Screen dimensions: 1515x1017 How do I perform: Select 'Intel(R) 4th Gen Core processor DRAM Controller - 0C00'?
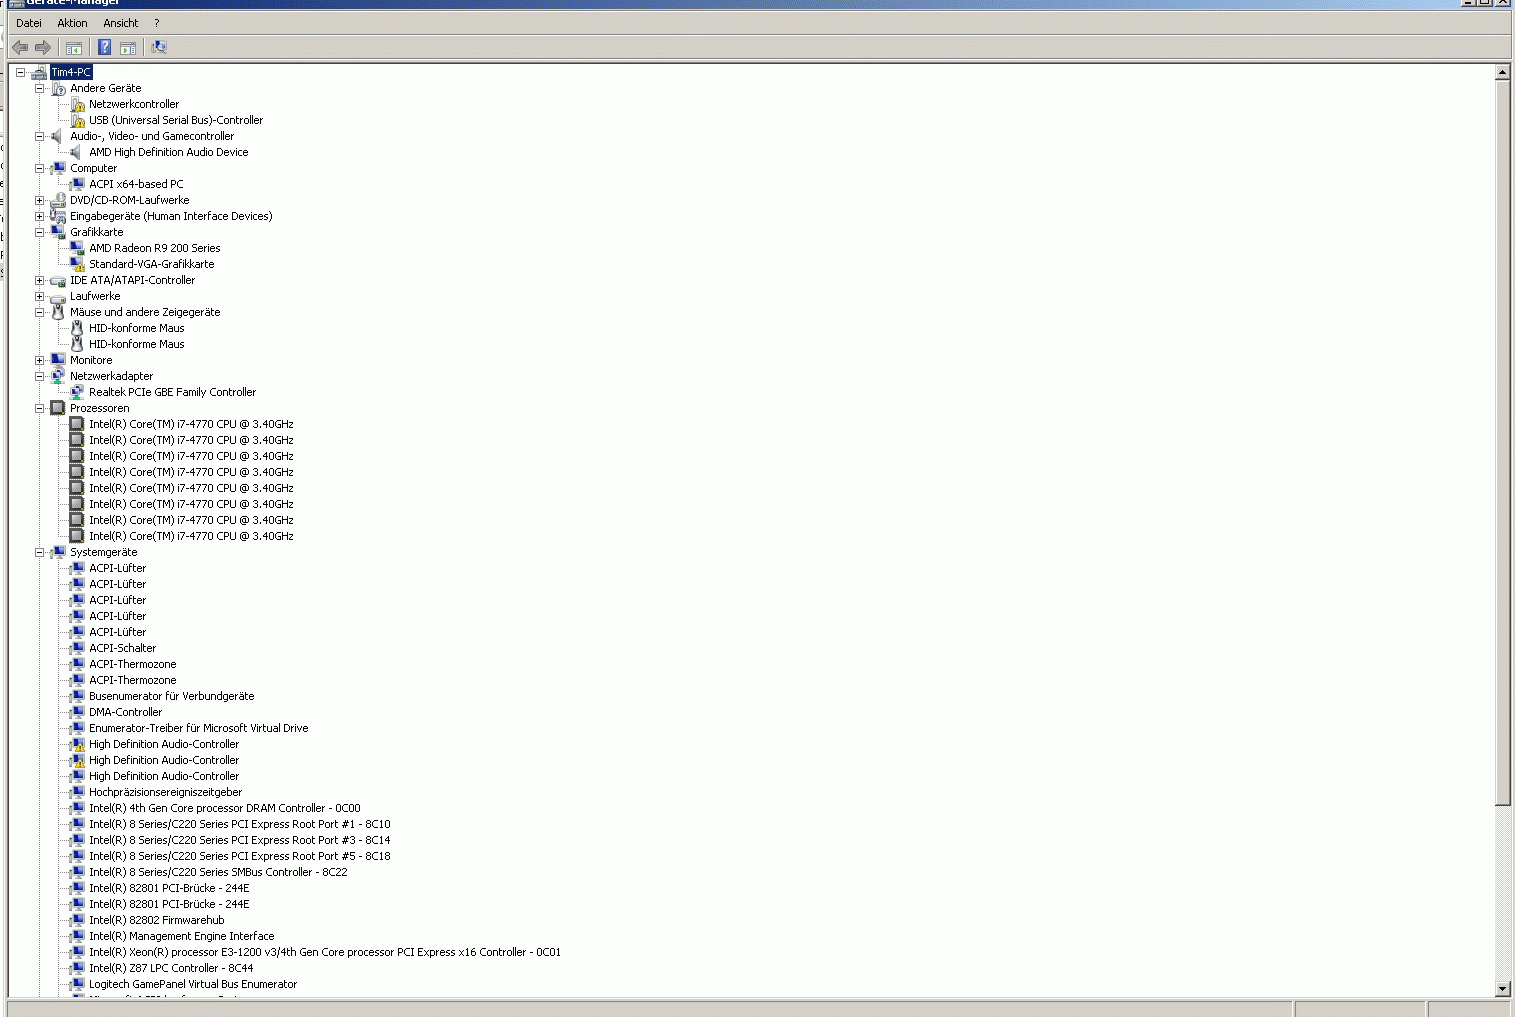click(225, 808)
